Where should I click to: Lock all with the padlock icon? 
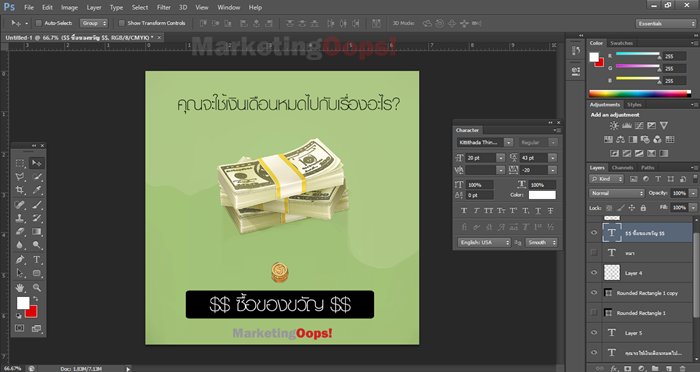click(x=643, y=208)
